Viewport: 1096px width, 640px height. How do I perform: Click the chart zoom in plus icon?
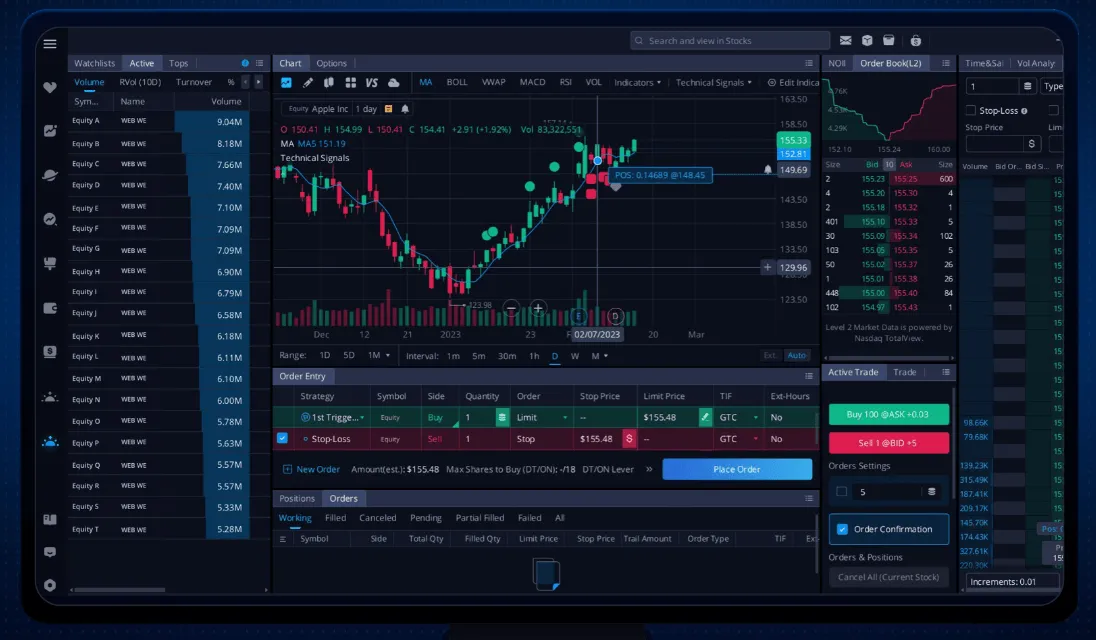point(538,308)
